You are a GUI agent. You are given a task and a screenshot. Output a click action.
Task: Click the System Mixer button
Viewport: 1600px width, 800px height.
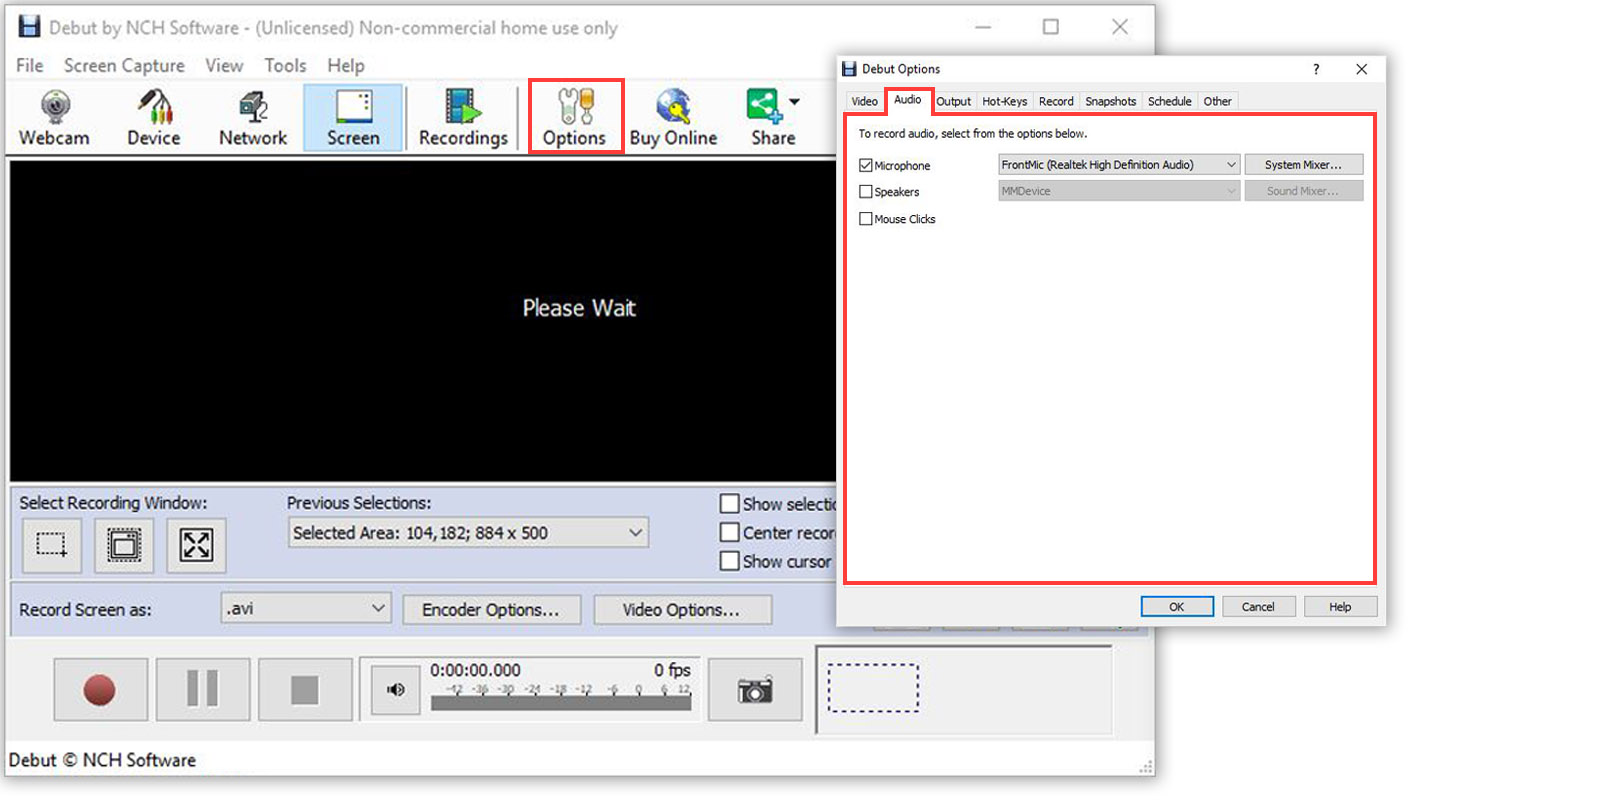click(1304, 165)
